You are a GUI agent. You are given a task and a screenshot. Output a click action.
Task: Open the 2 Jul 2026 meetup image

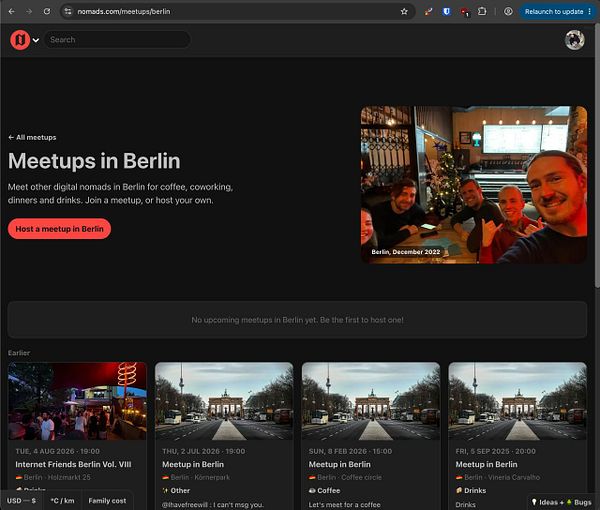tap(224, 401)
